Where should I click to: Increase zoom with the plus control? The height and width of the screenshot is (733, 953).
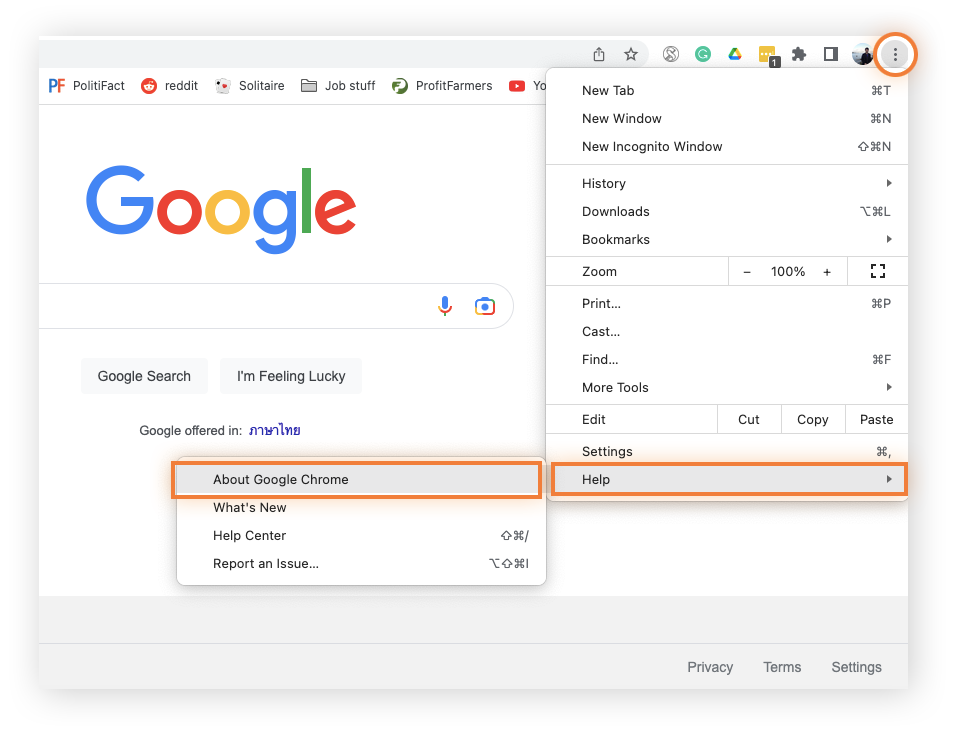(x=827, y=271)
